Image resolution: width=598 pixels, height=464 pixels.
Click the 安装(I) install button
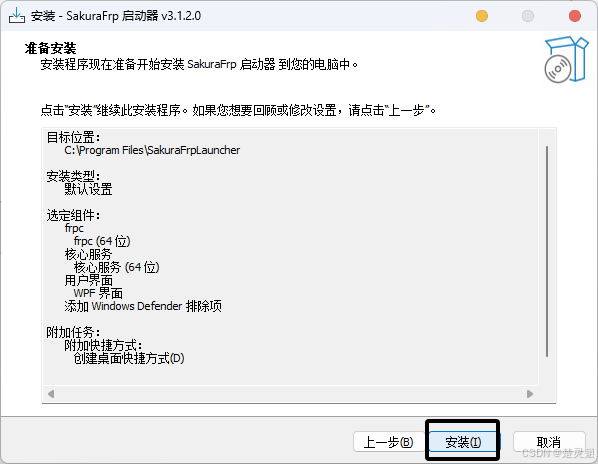(463, 442)
